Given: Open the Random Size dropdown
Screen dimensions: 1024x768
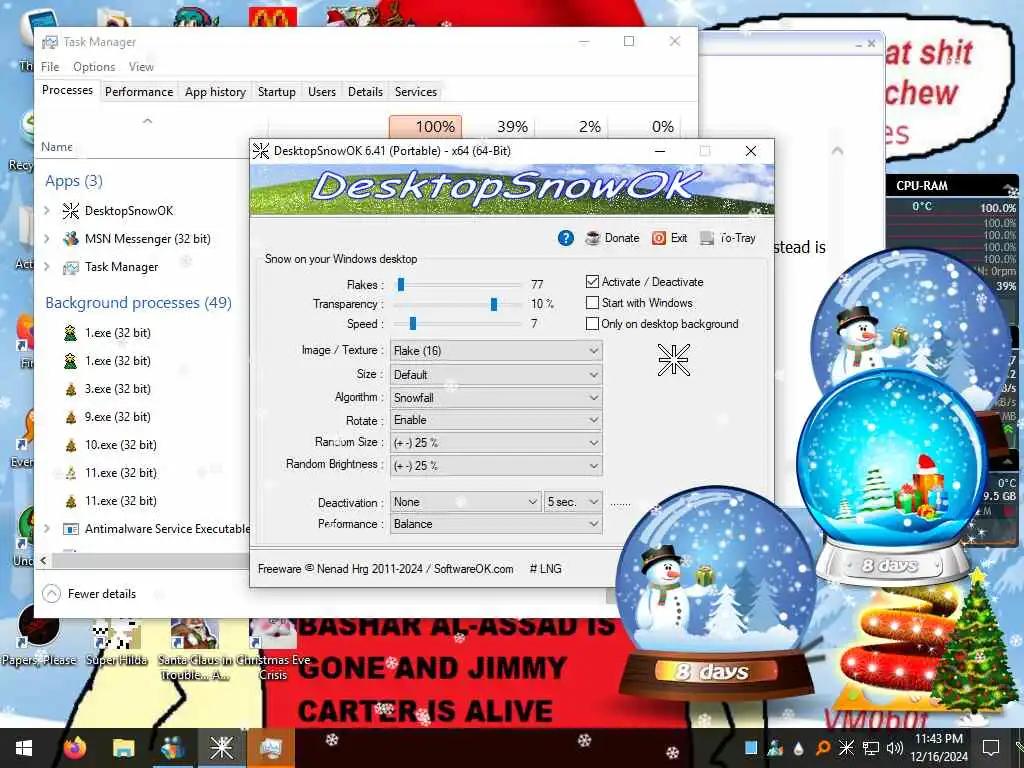Looking at the screenshot, I should point(496,443).
